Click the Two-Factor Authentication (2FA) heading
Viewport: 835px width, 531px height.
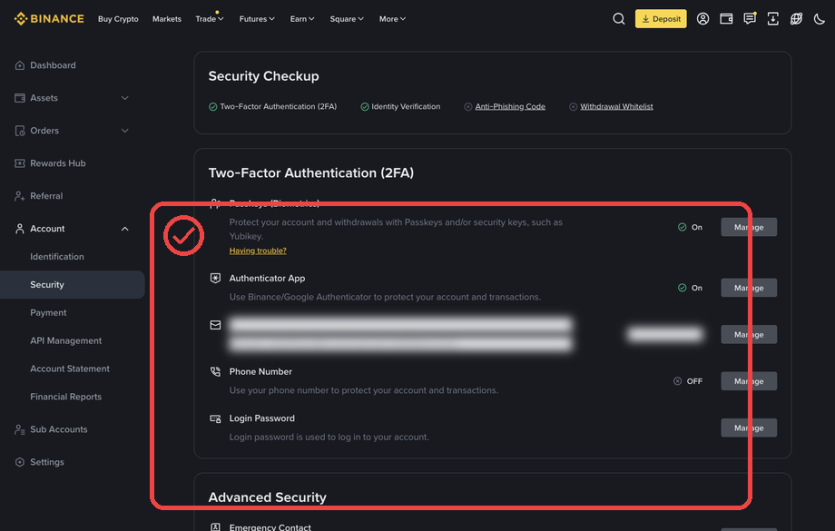tap(311, 173)
